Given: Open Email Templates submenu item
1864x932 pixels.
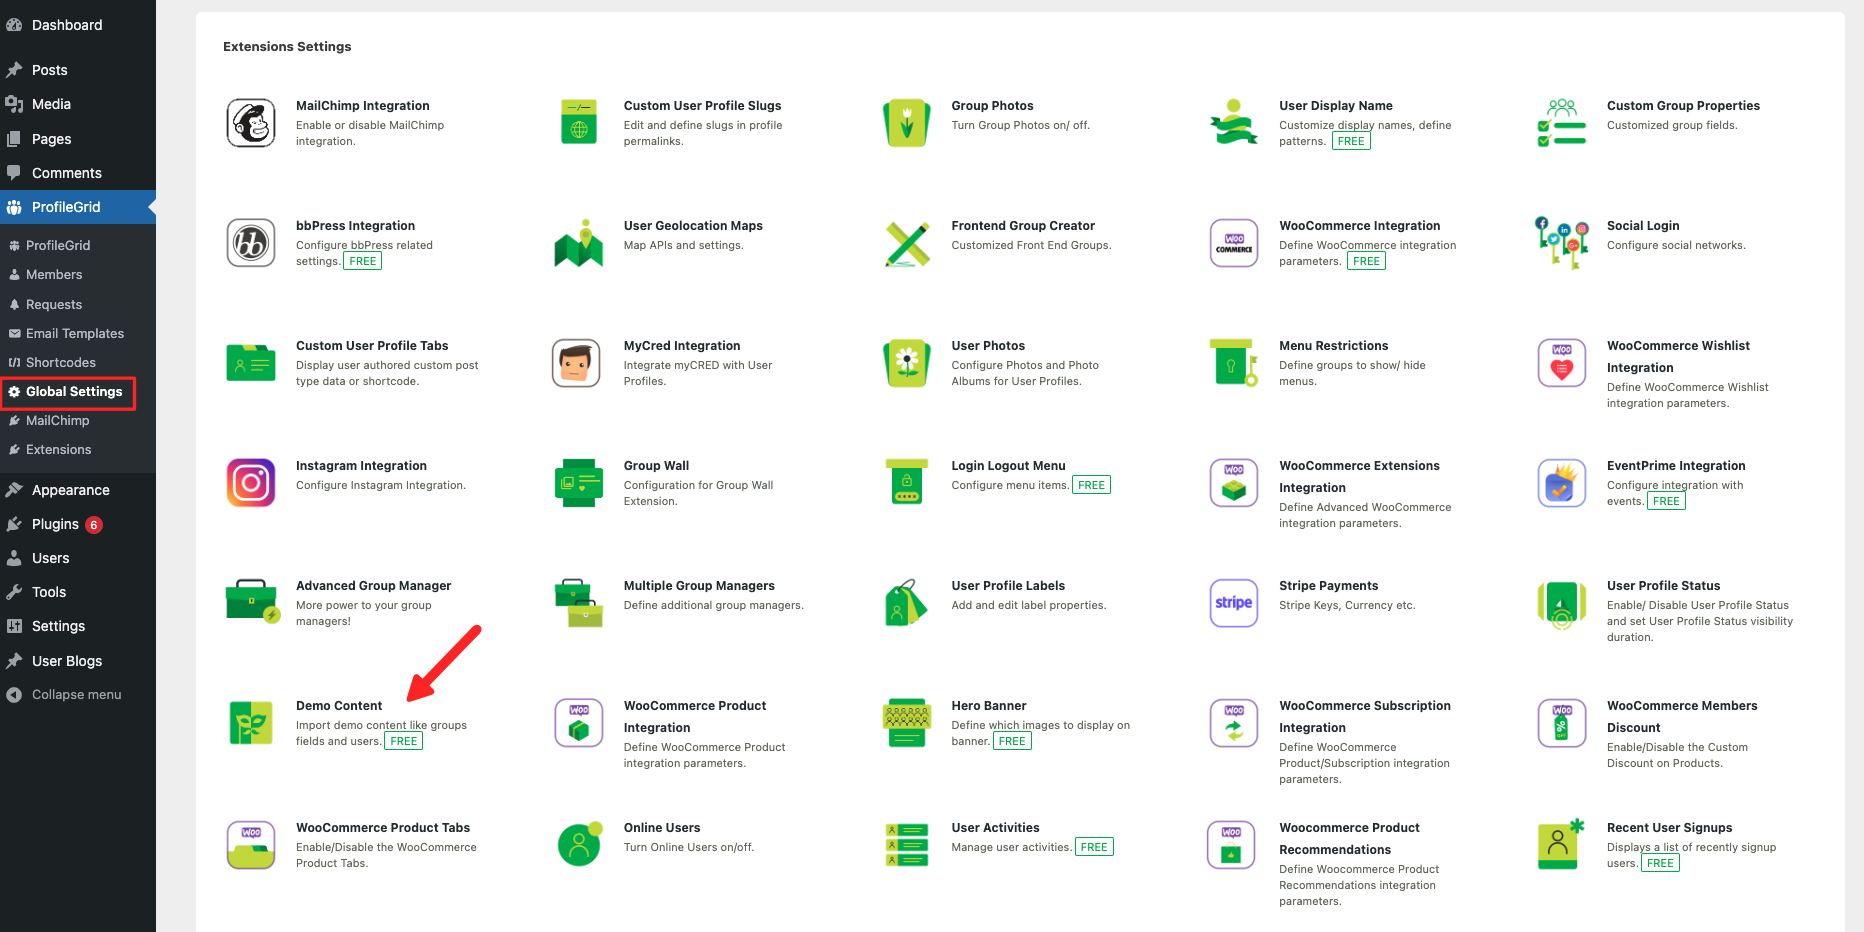Looking at the screenshot, I should 75,334.
